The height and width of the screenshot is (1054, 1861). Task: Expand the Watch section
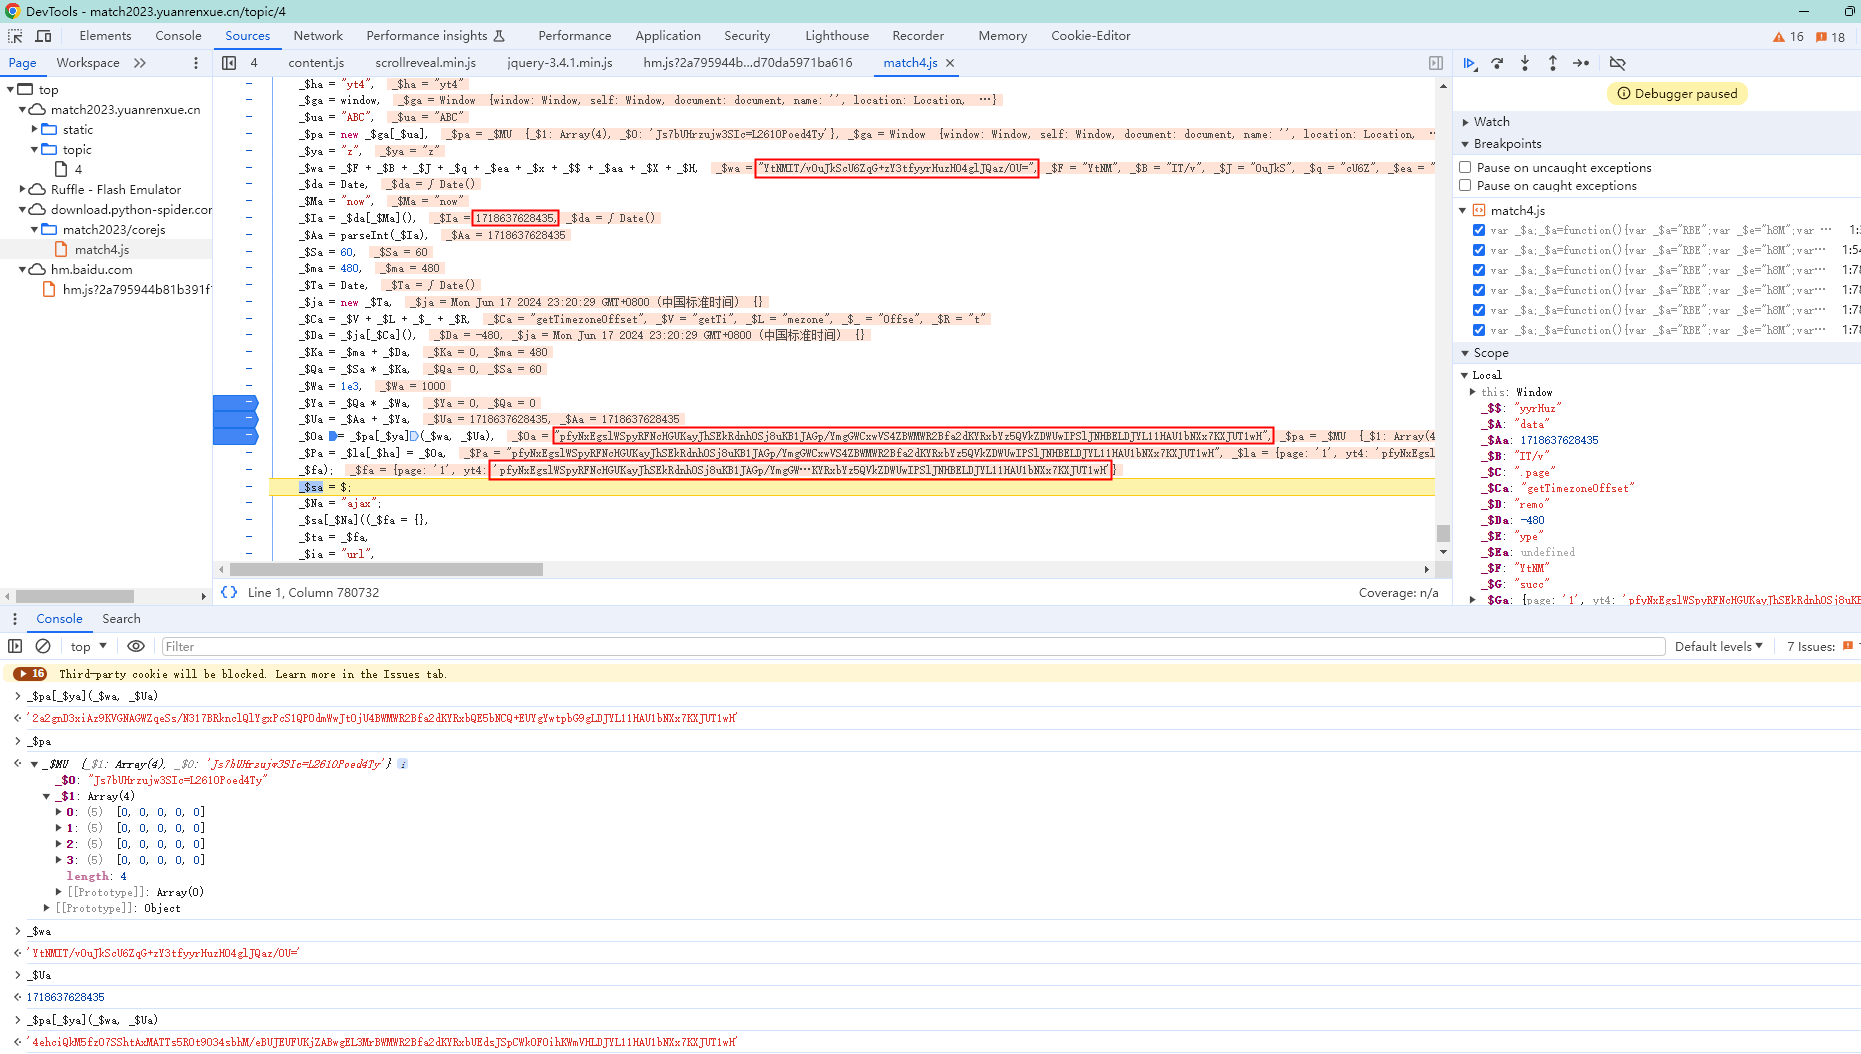click(1466, 122)
